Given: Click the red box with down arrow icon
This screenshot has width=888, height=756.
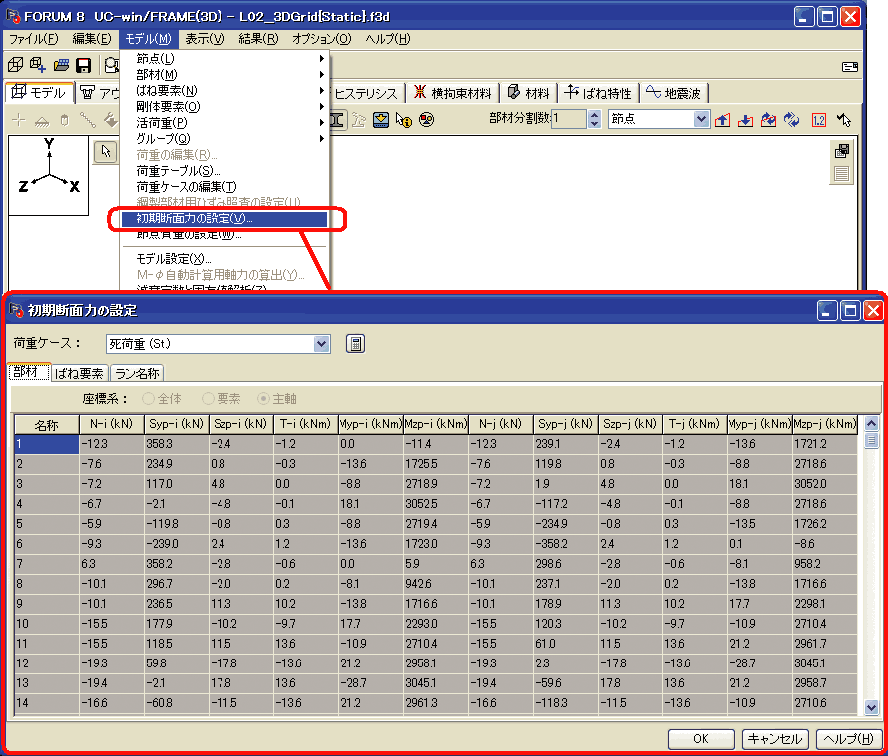Looking at the screenshot, I should pyautogui.click(x=745, y=120).
